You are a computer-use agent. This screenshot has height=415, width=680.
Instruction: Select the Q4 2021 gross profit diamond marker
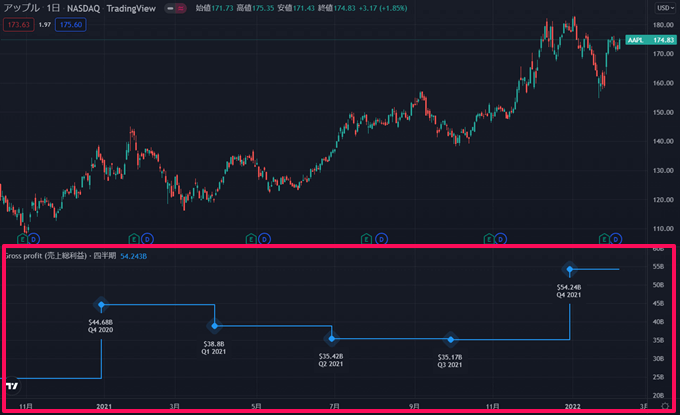(x=570, y=269)
